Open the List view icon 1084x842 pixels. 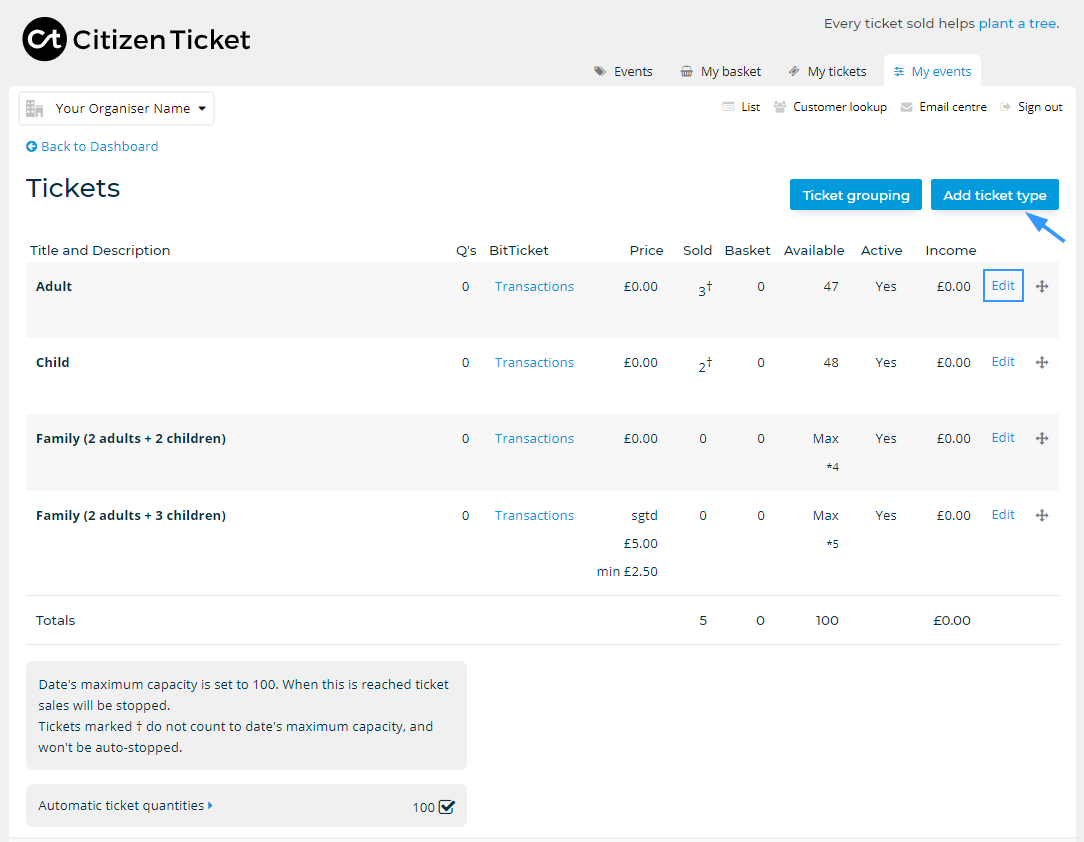(728, 106)
